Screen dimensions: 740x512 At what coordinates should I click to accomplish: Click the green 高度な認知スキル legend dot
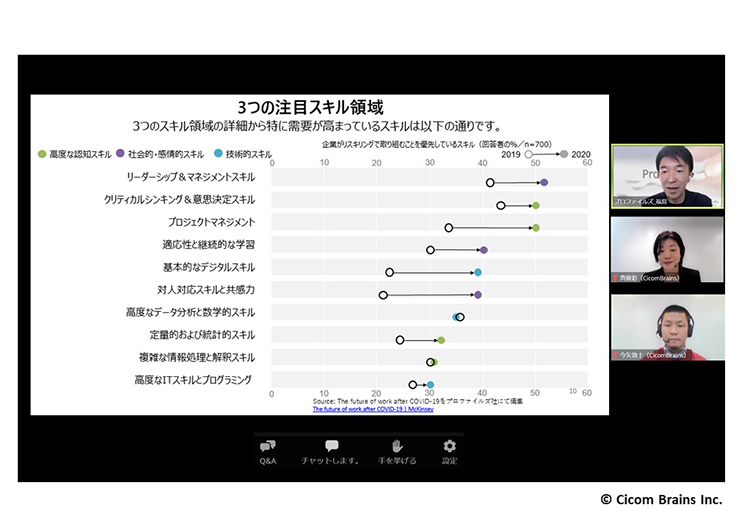click(x=41, y=155)
